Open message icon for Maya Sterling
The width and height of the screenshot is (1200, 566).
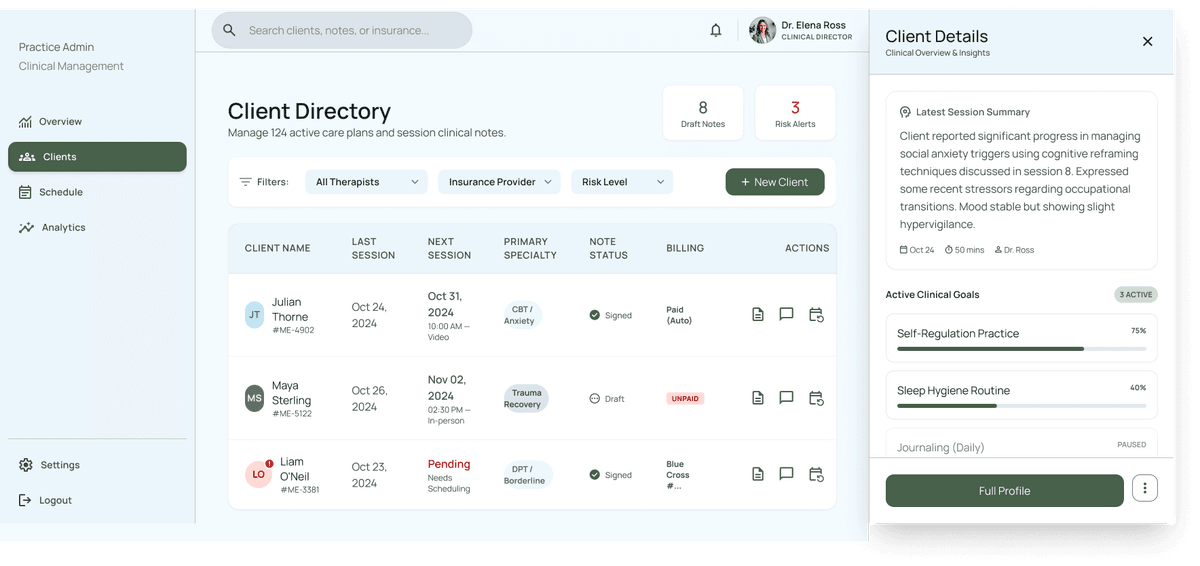click(x=786, y=397)
